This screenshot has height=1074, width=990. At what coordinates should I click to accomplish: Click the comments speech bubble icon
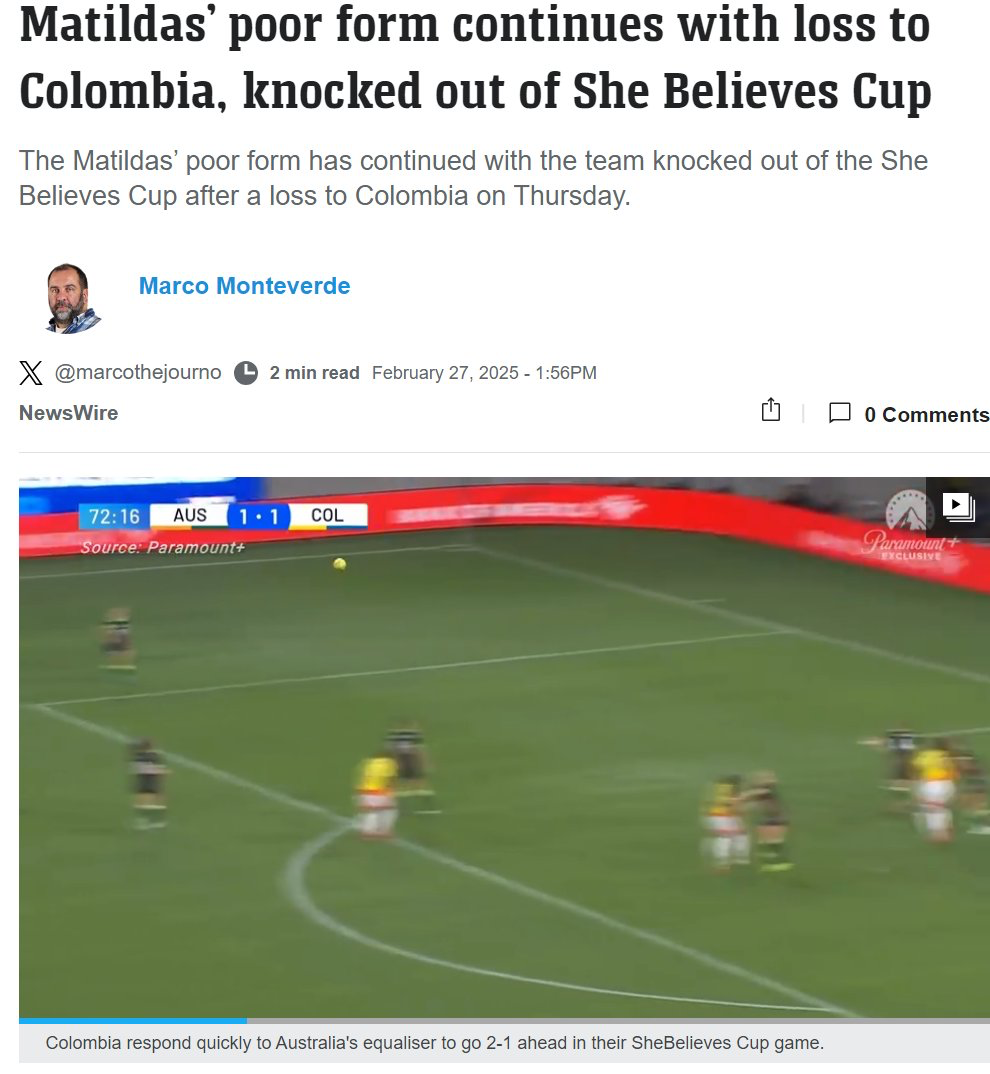tap(839, 413)
